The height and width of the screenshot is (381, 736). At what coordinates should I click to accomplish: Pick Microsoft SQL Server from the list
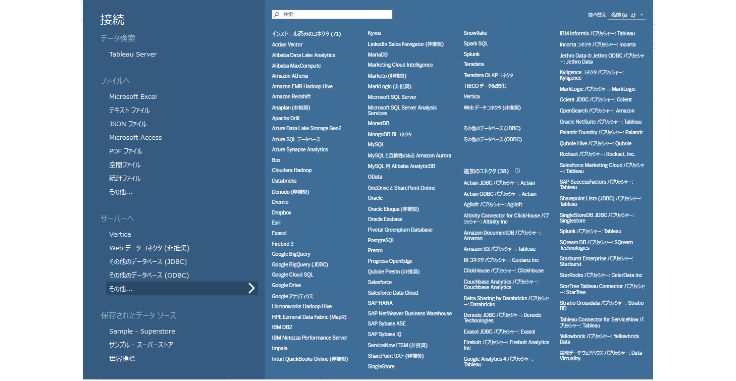pos(392,97)
